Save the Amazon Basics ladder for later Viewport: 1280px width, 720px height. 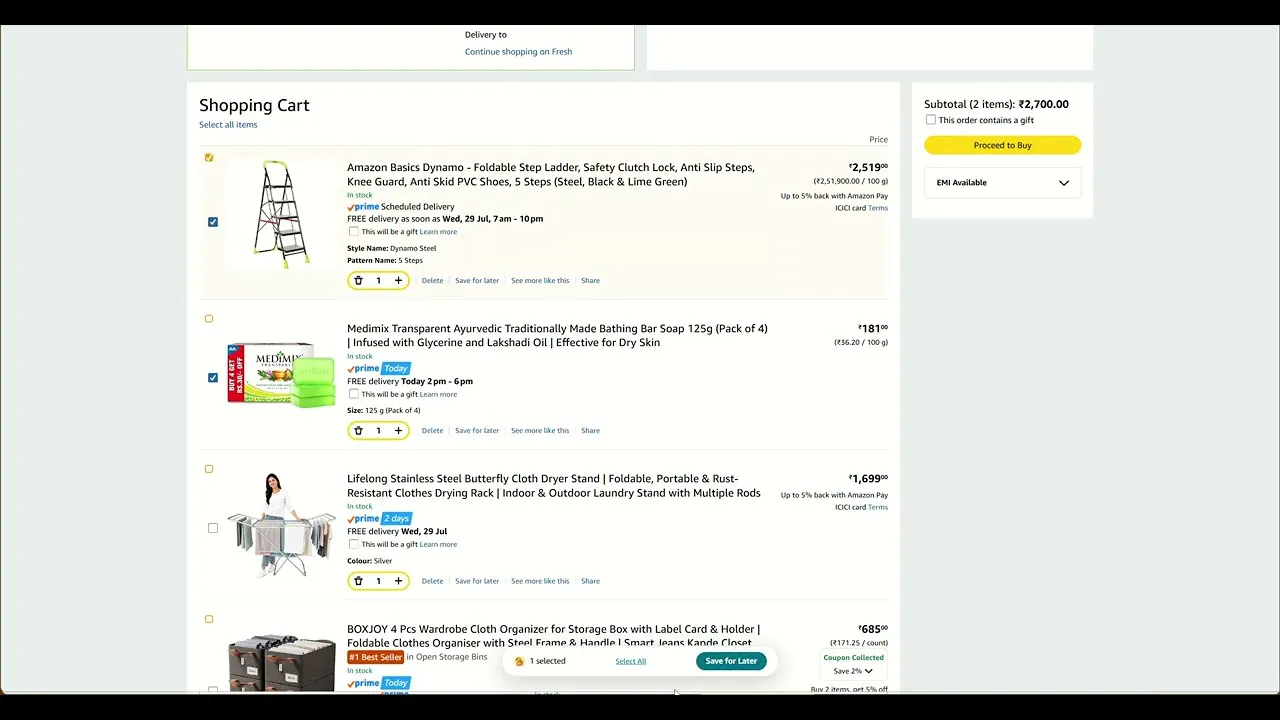pos(477,281)
